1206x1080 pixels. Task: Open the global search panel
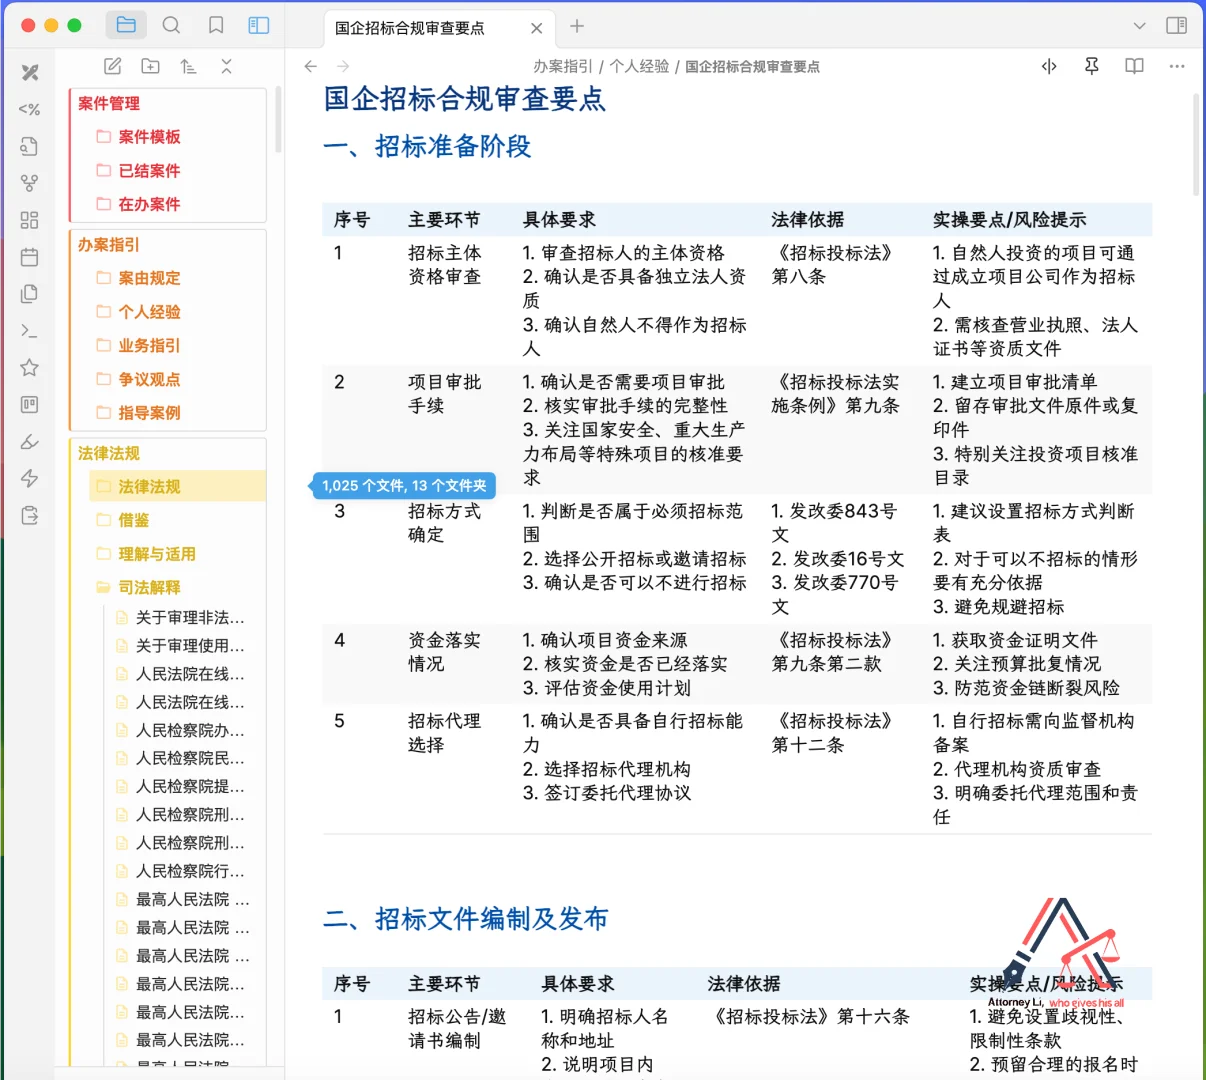tap(171, 25)
